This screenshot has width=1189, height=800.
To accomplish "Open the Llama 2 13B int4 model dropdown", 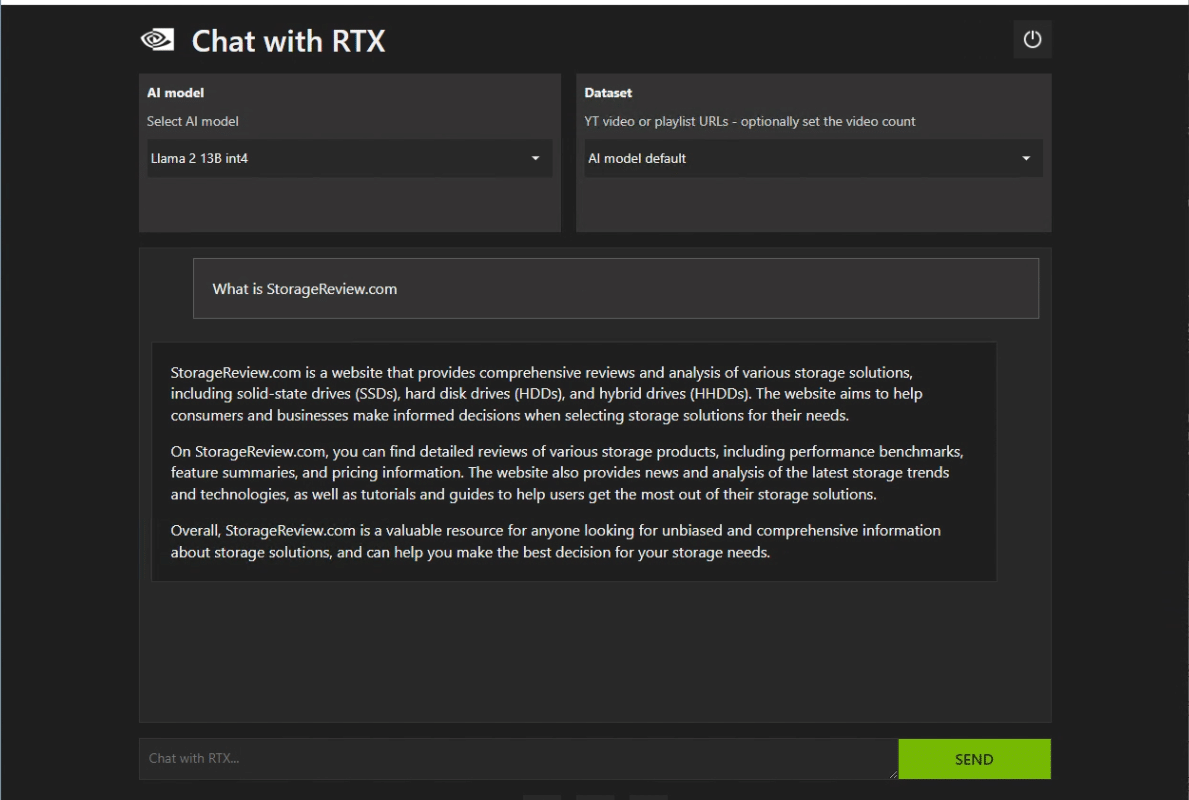I will [x=350, y=158].
